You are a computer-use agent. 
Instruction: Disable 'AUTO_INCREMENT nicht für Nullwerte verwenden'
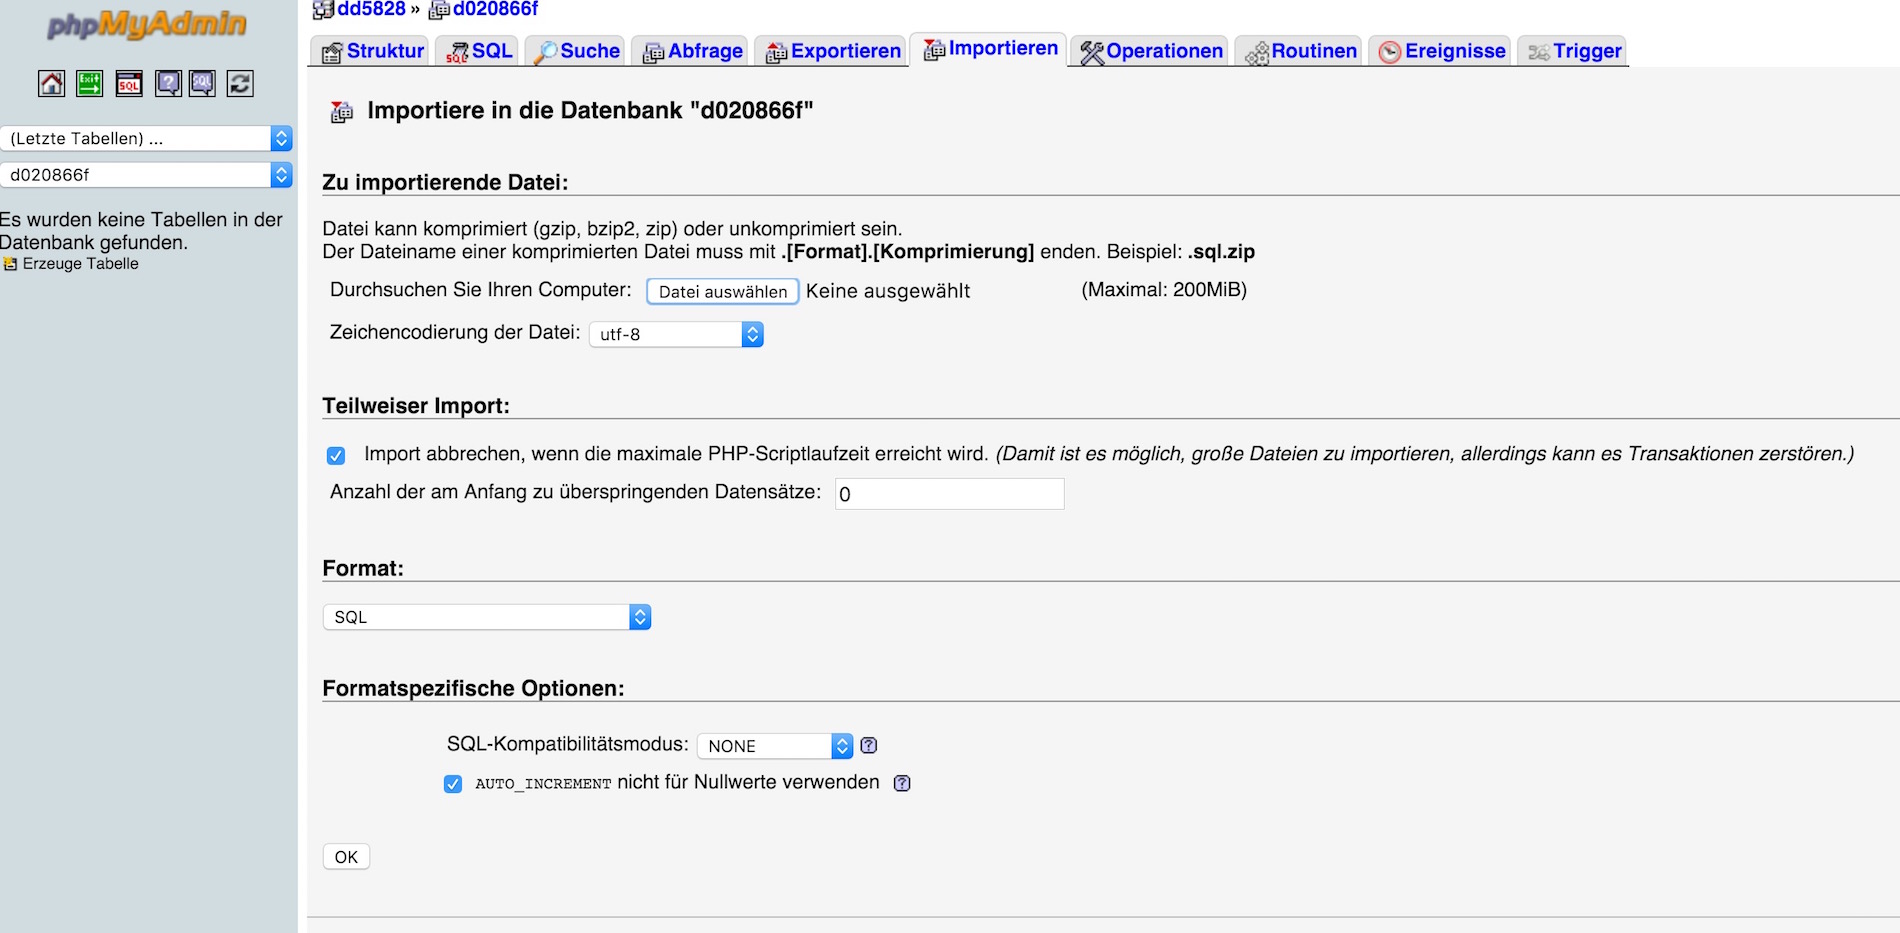(x=454, y=783)
